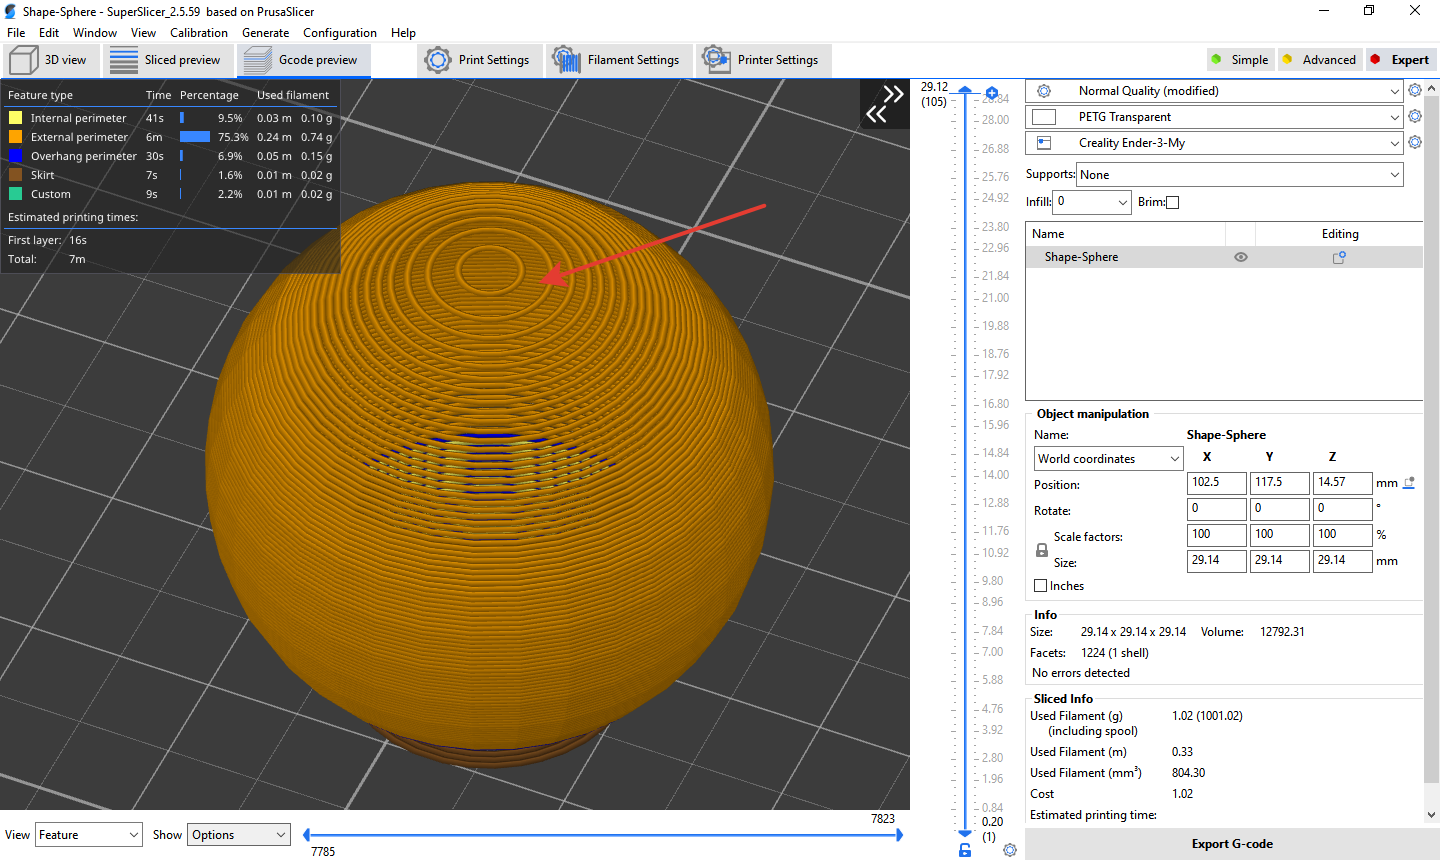Viewport: 1440px width, 860px height.
Task: Select the X position input field
Action: tap(1216, 482)
